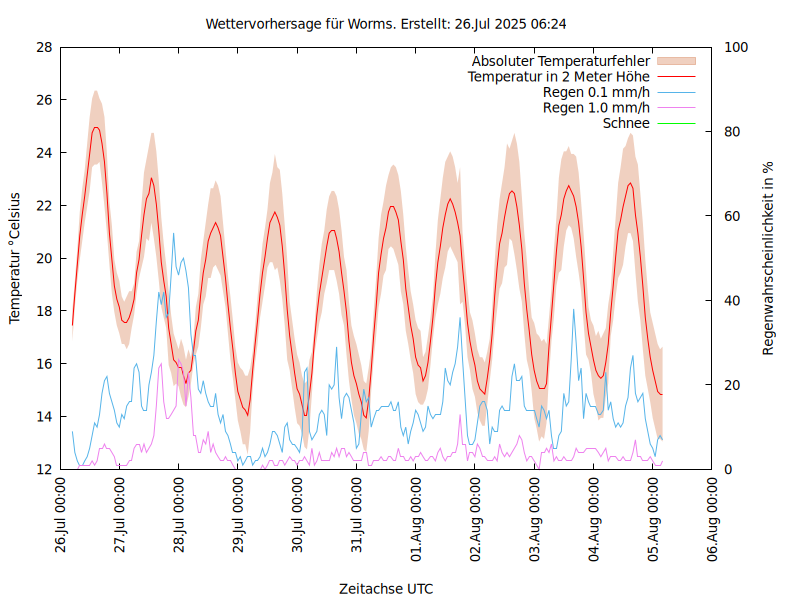The height and width of the screenshot is (600, 800).
Task: Click the Absoluter Temperaturfehler legend color swatch
Action: (x=675, y=61)
